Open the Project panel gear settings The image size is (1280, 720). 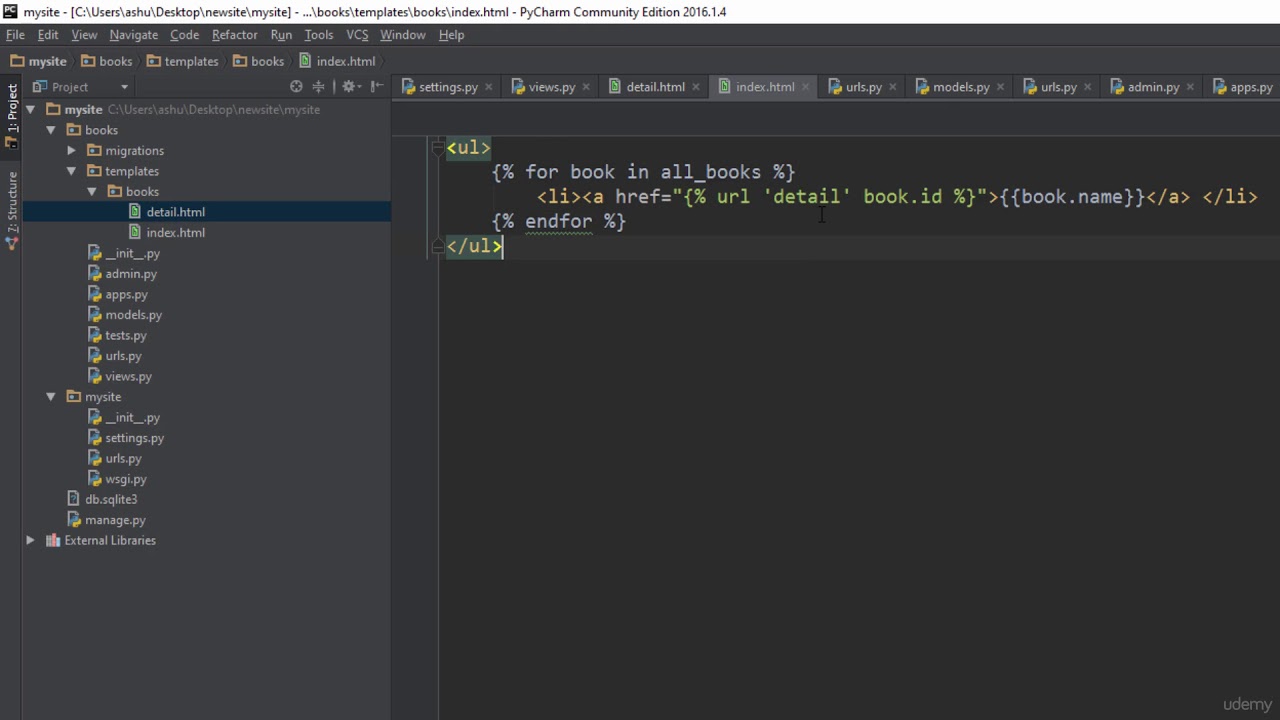pos(349,87)
